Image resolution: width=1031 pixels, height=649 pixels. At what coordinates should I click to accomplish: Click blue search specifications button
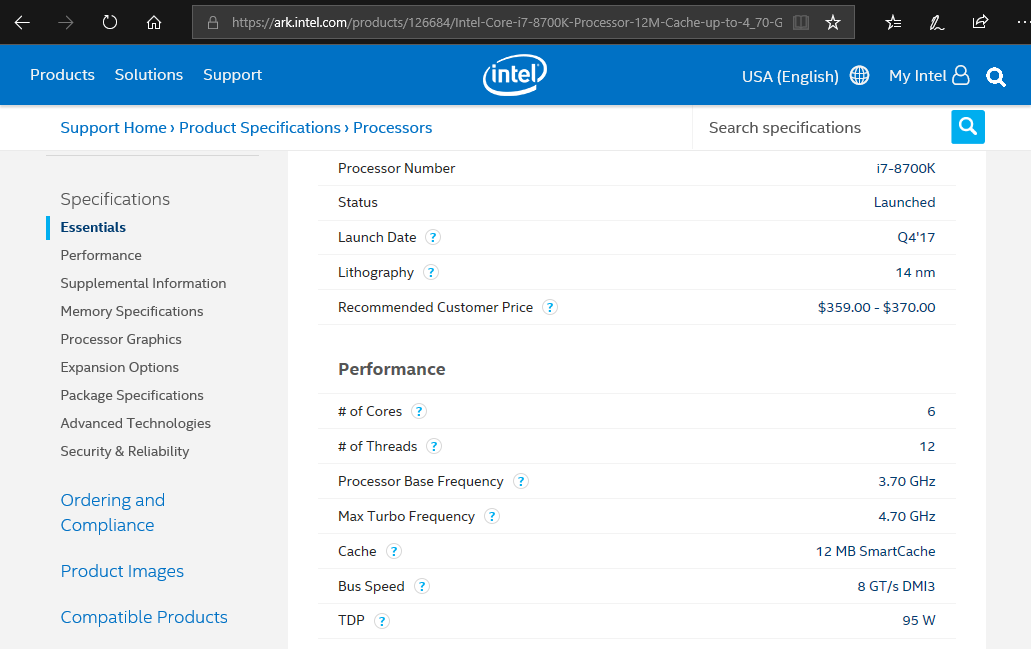pos(967,127)
